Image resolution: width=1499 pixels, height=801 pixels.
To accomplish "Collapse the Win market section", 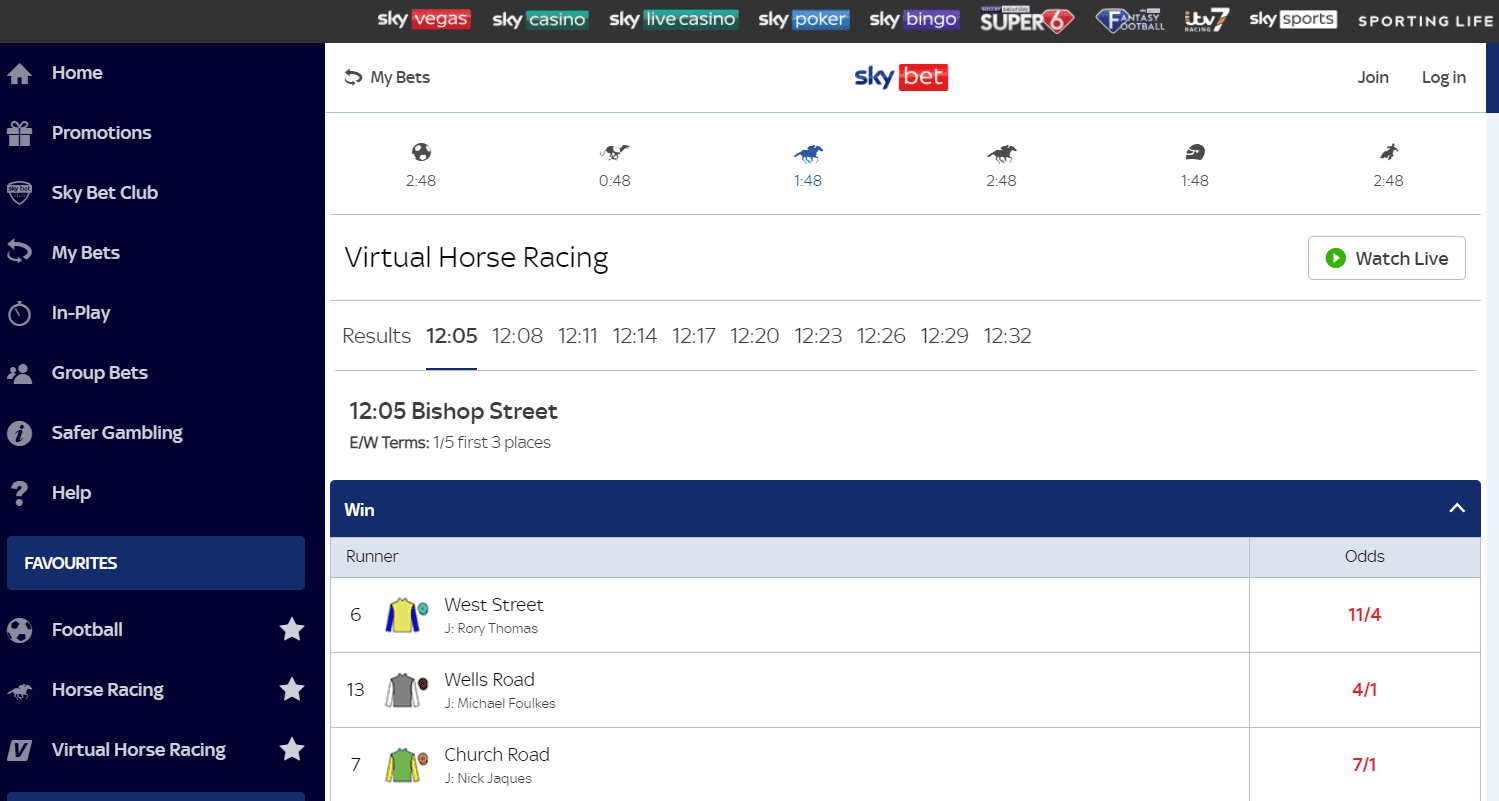I will tap(1457, 509).
